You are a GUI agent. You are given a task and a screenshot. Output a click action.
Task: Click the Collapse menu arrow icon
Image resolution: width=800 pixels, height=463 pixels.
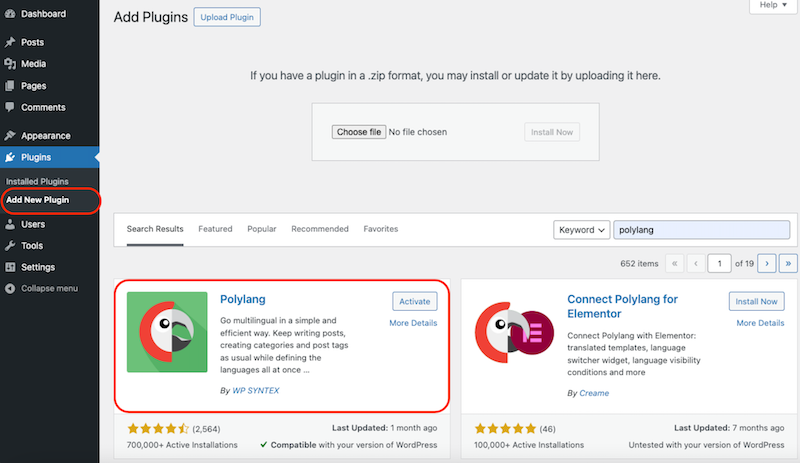click(x=10, y=288)
